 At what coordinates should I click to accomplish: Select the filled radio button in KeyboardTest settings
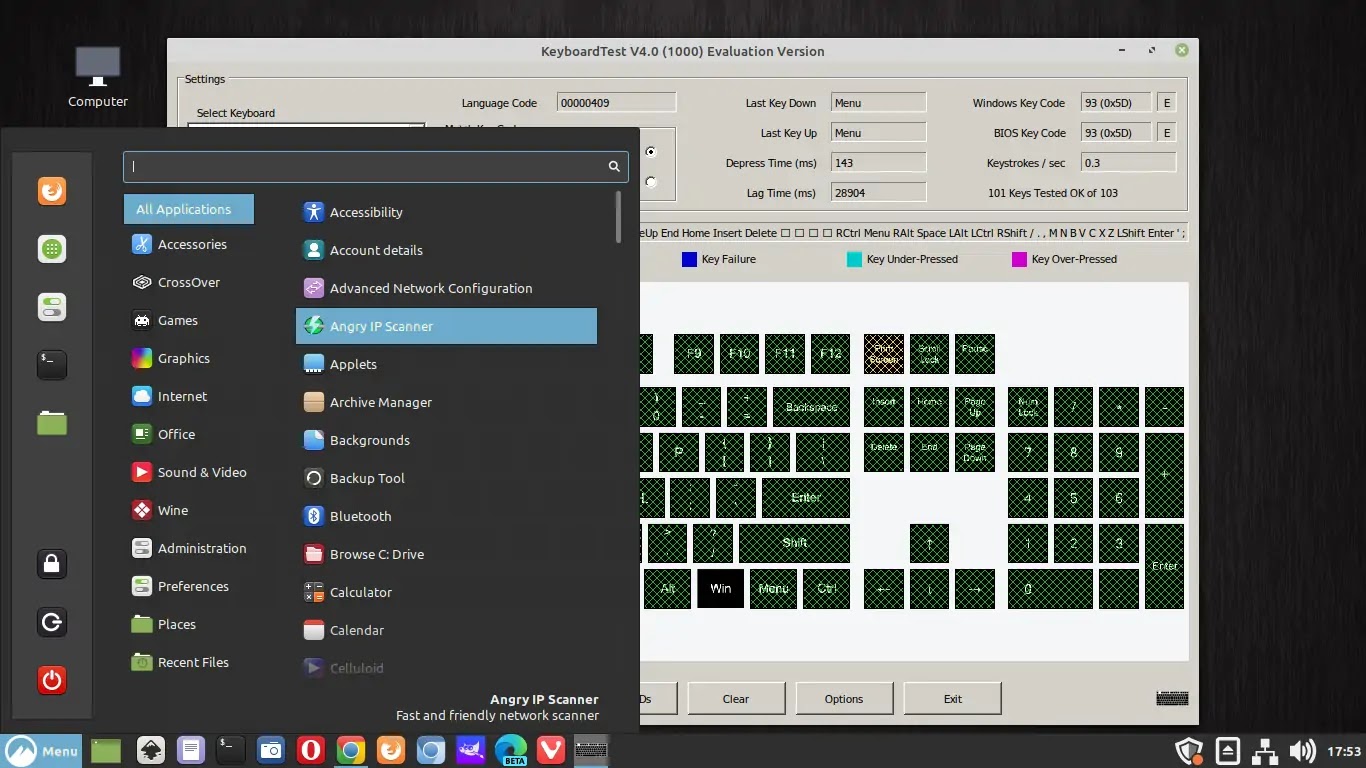click(x=651, y=152)
